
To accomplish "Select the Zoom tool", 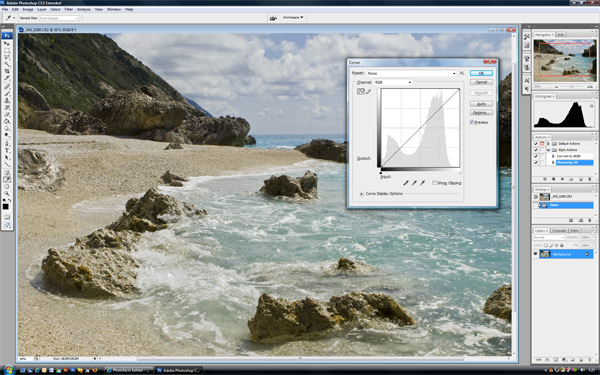I will [x=7, y=193].
